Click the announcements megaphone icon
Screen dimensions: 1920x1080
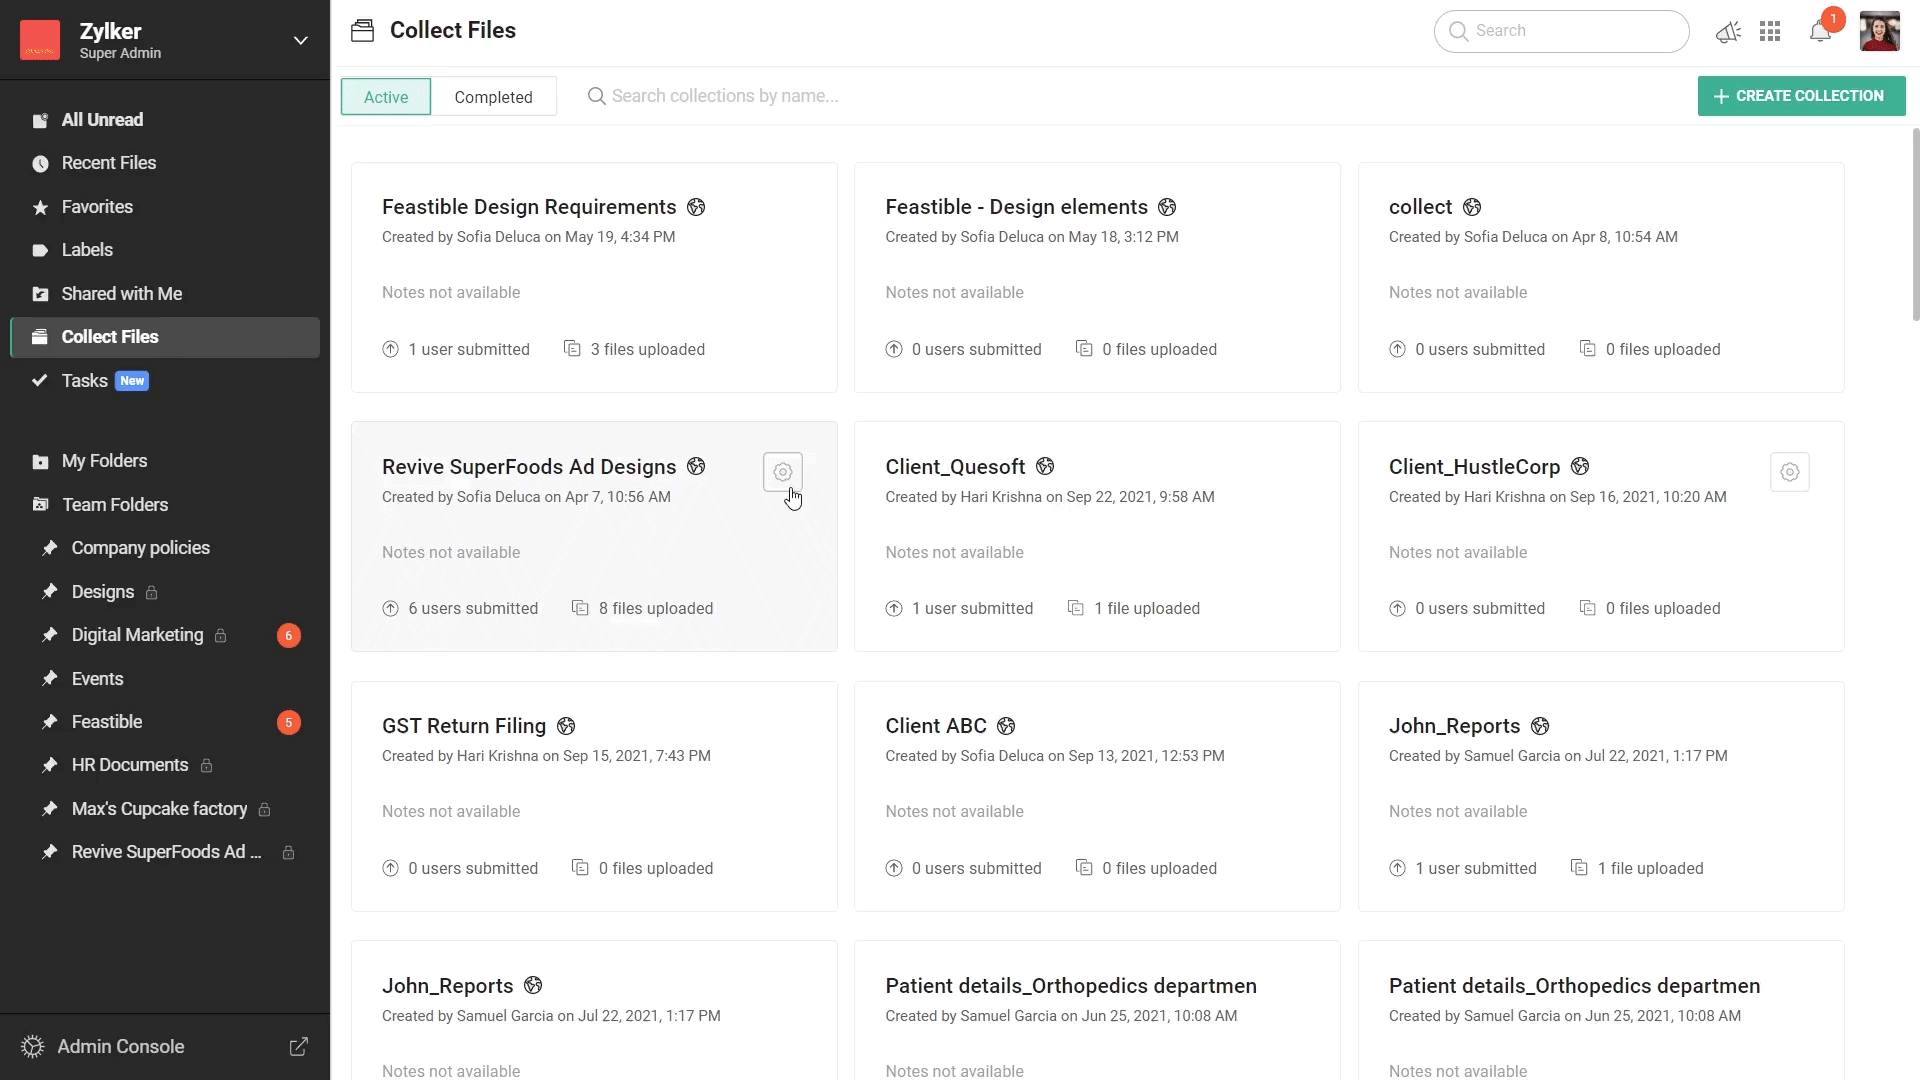(1728, 32)
